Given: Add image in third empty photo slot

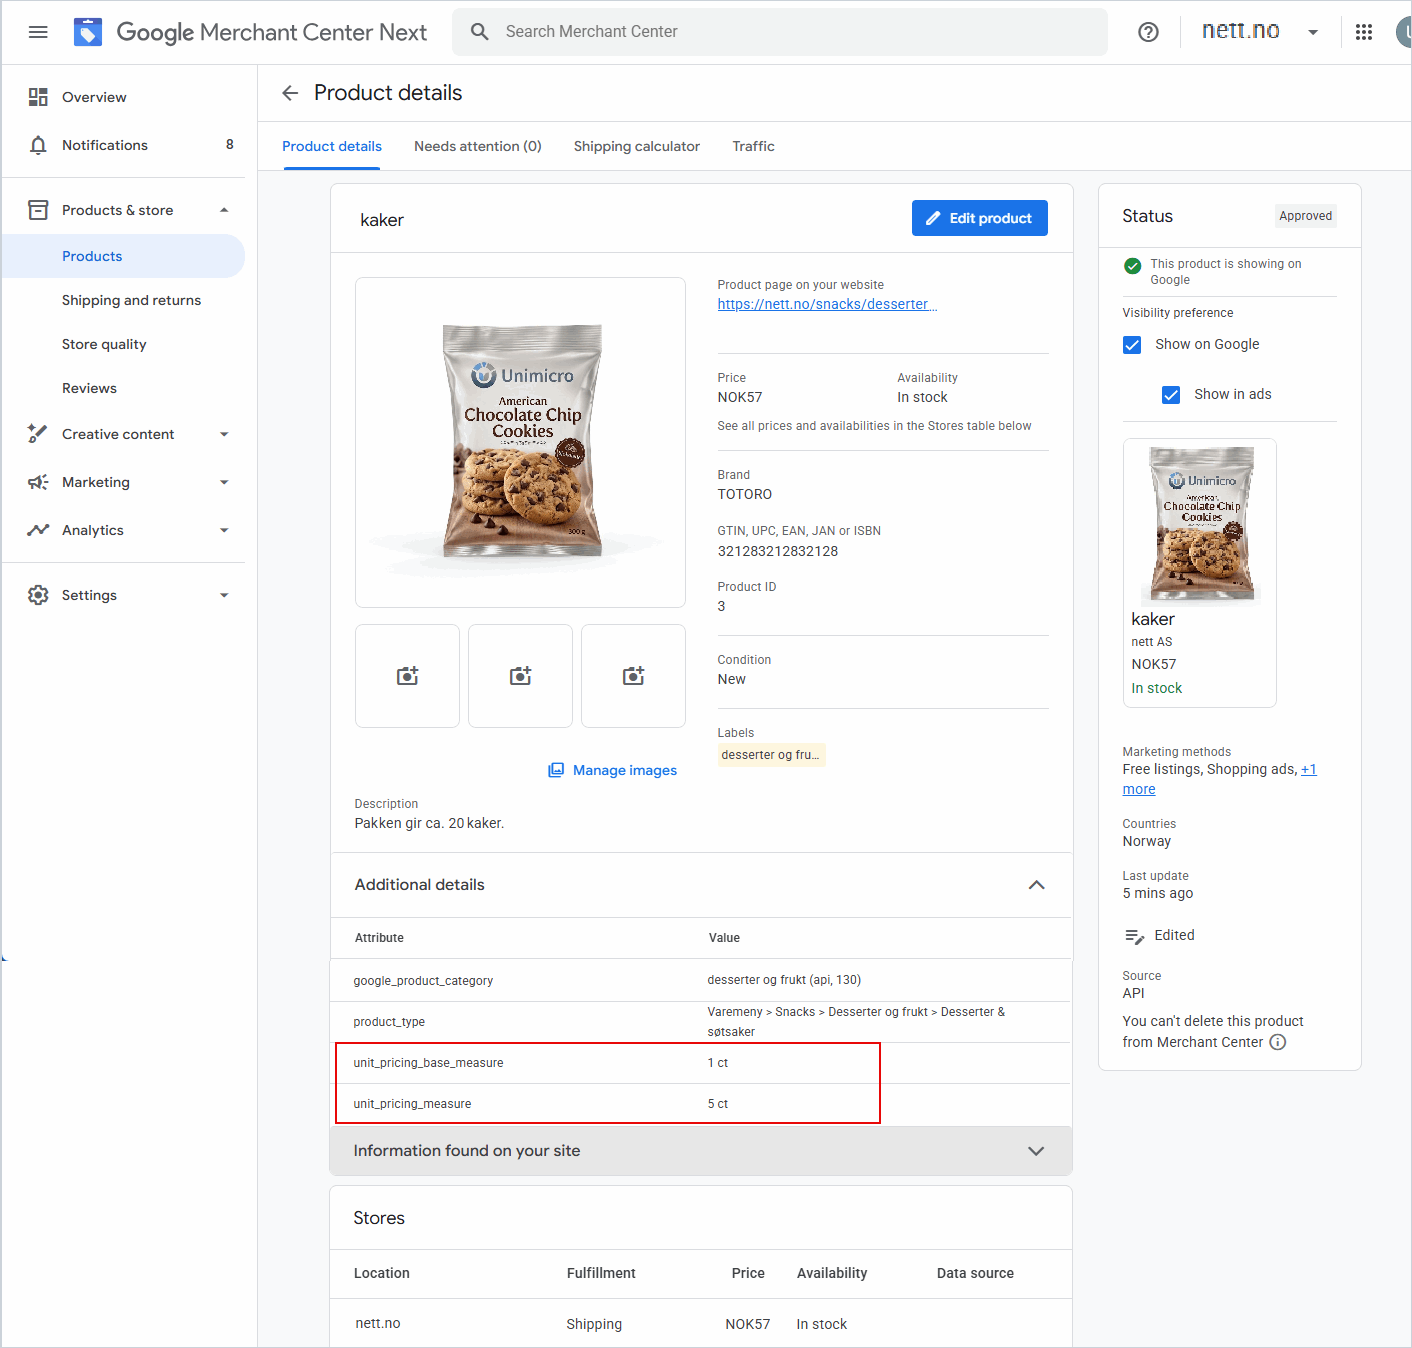Looking at the screenshot, I should [x=634, y=676].
